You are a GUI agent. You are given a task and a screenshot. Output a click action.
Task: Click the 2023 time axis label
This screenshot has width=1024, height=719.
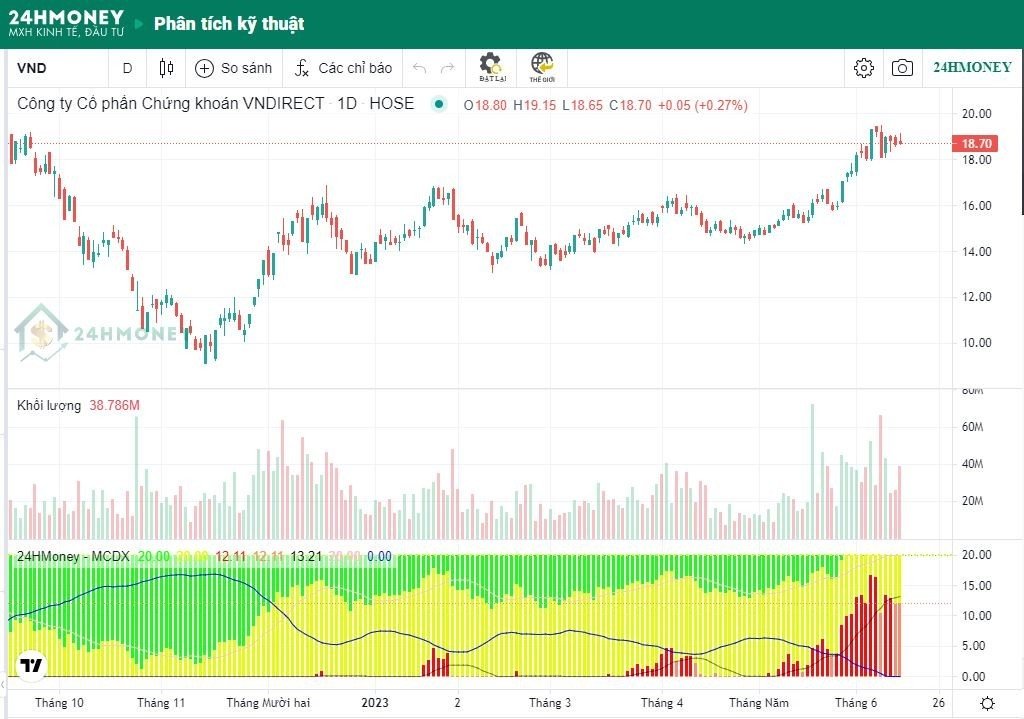pyautogui.click(x=375, y=703)
